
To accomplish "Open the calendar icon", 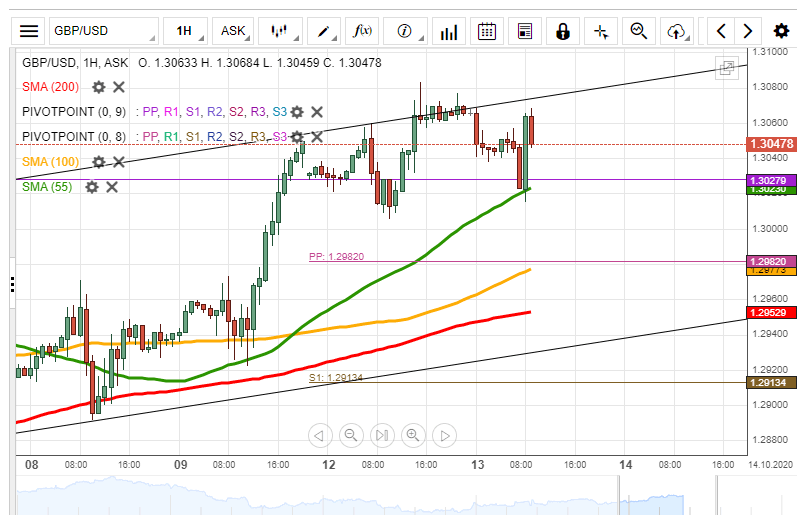I will tap(487, 31).
